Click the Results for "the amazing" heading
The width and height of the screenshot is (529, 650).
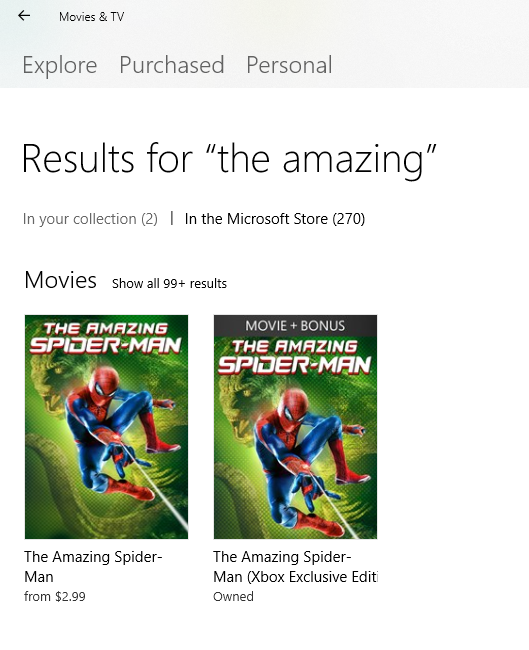229,159
